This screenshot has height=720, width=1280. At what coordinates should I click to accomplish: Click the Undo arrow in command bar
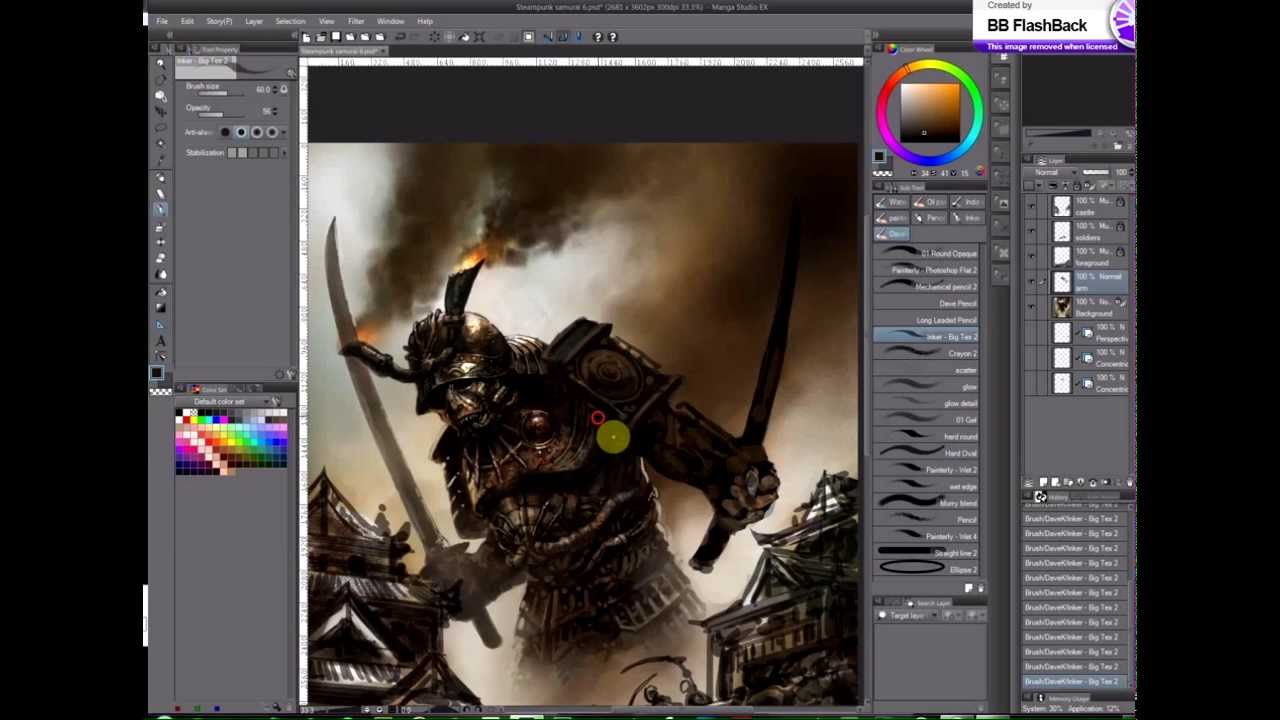(400, 37)
